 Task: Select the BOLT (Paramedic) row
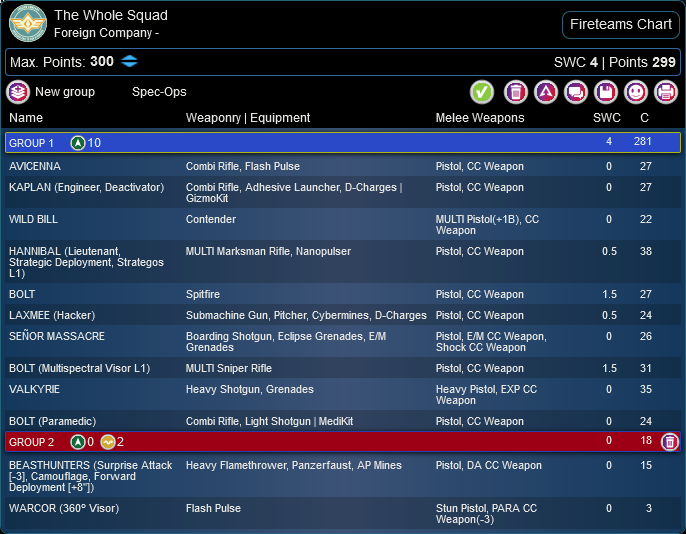(x=343, y=421)
